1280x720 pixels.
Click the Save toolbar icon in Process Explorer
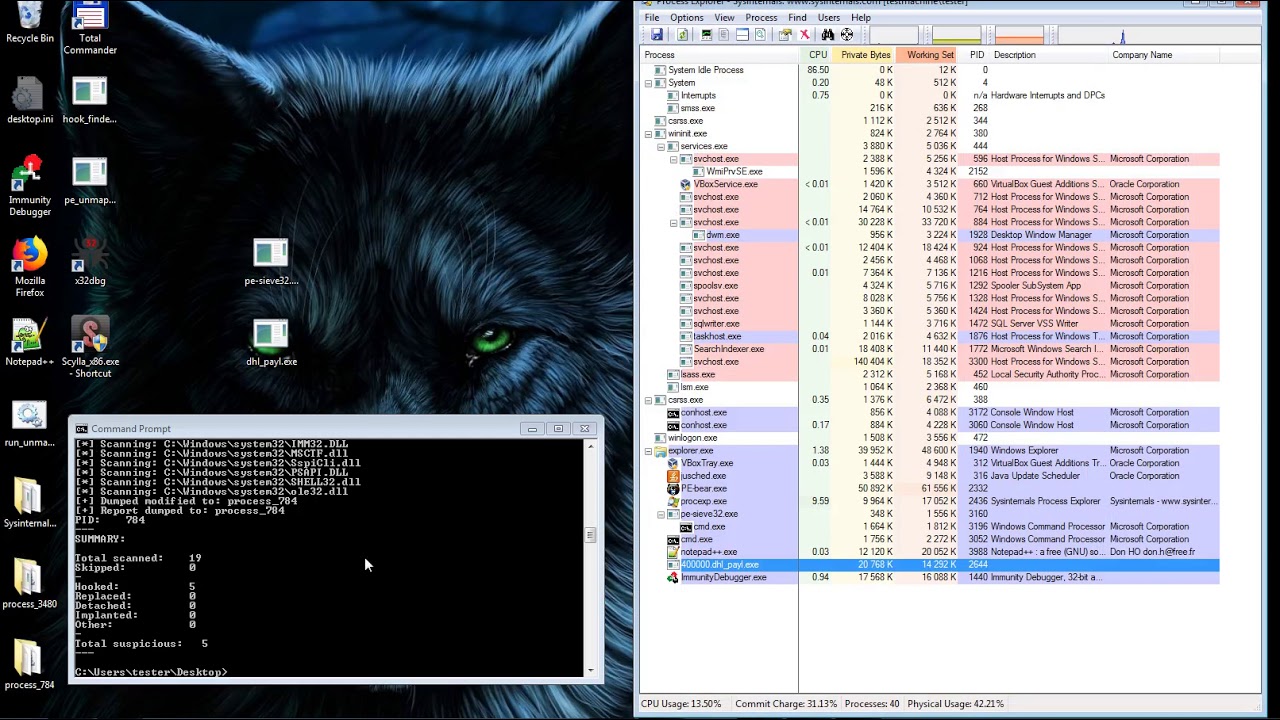coord(657,35)
